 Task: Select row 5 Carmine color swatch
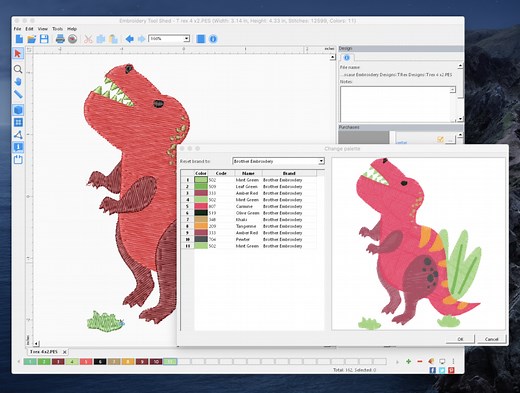pos(201,206)
